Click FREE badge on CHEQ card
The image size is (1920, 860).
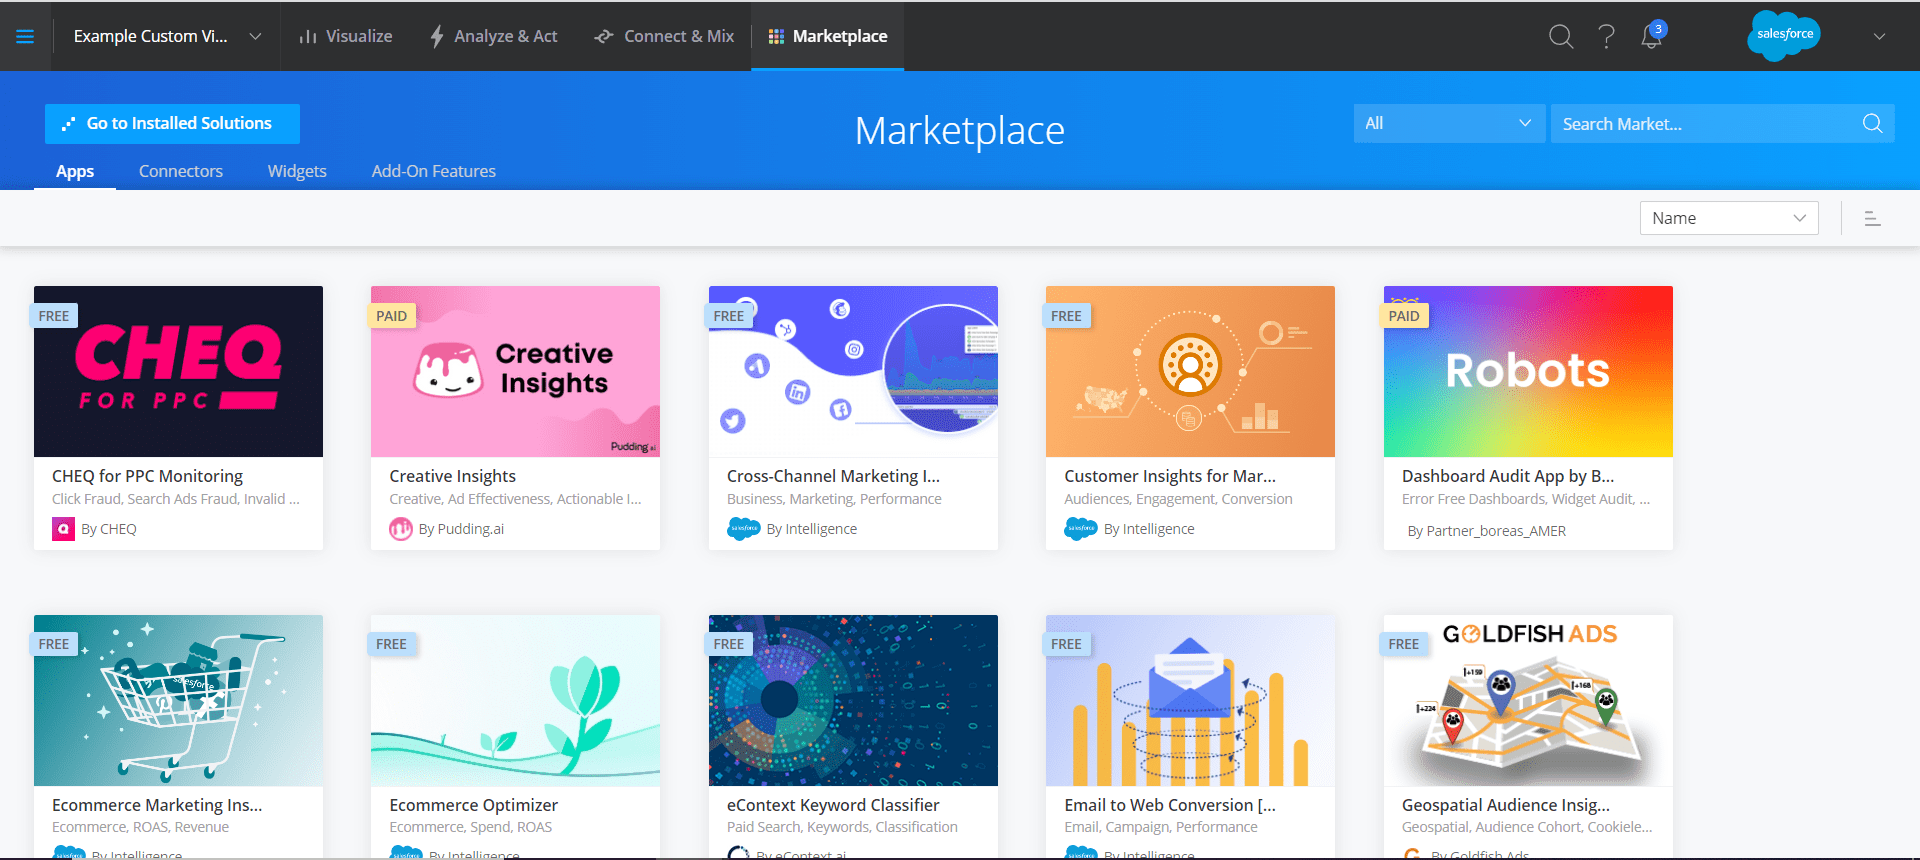click(x=54, y=316)
